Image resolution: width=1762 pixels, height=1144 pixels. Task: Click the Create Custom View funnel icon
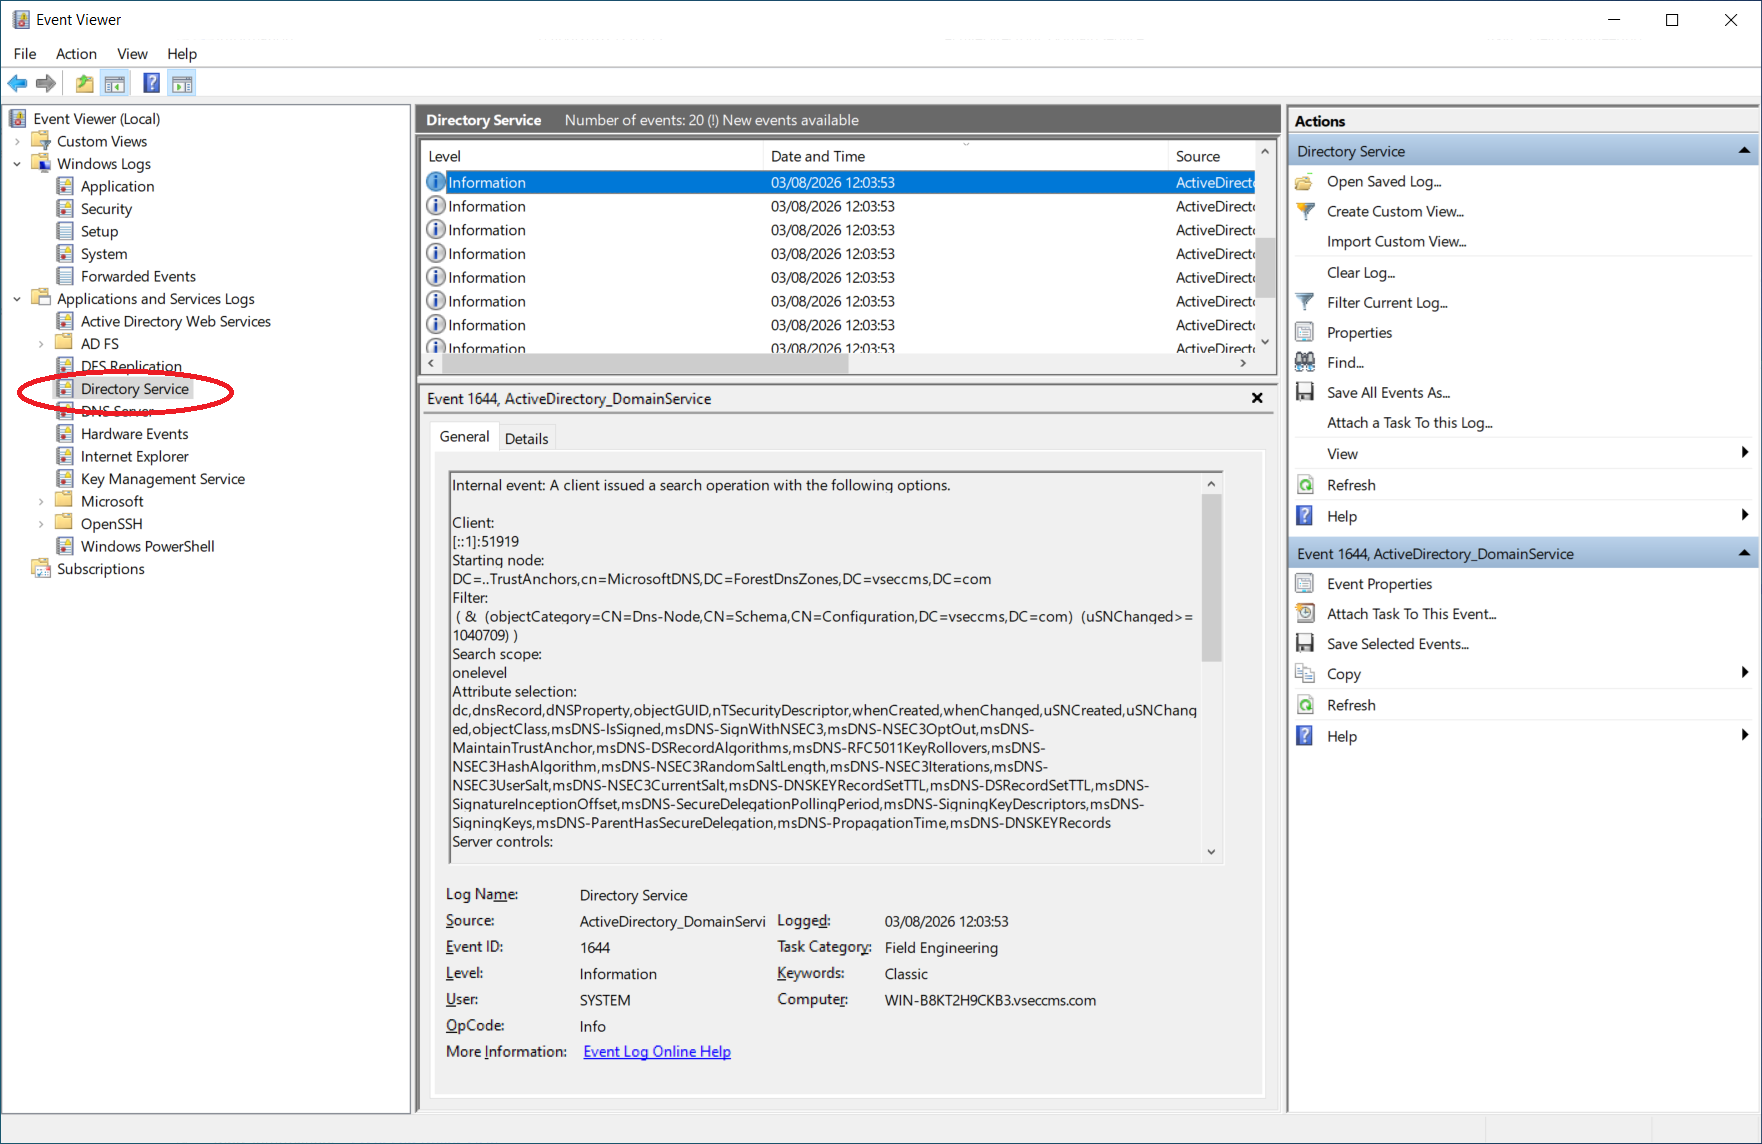click(x=1305, y=212)
